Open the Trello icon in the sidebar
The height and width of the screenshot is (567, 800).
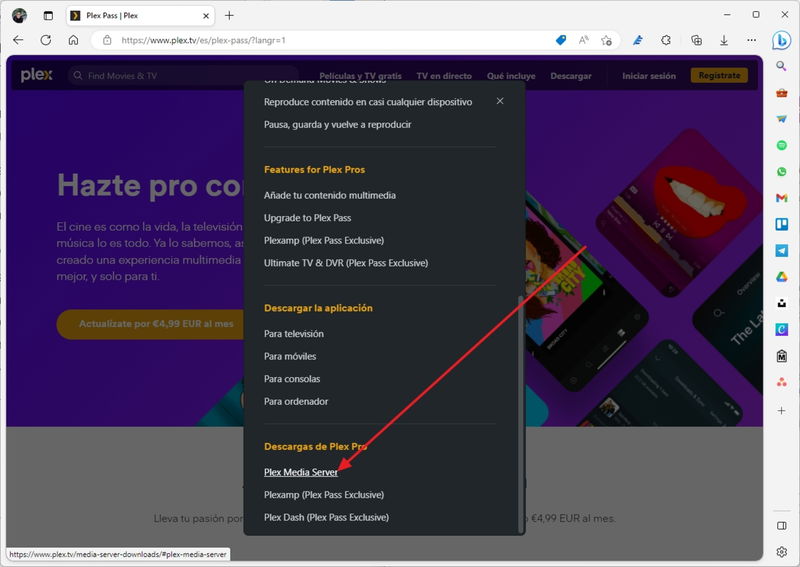pyautogui.click(x=781, y=224)
